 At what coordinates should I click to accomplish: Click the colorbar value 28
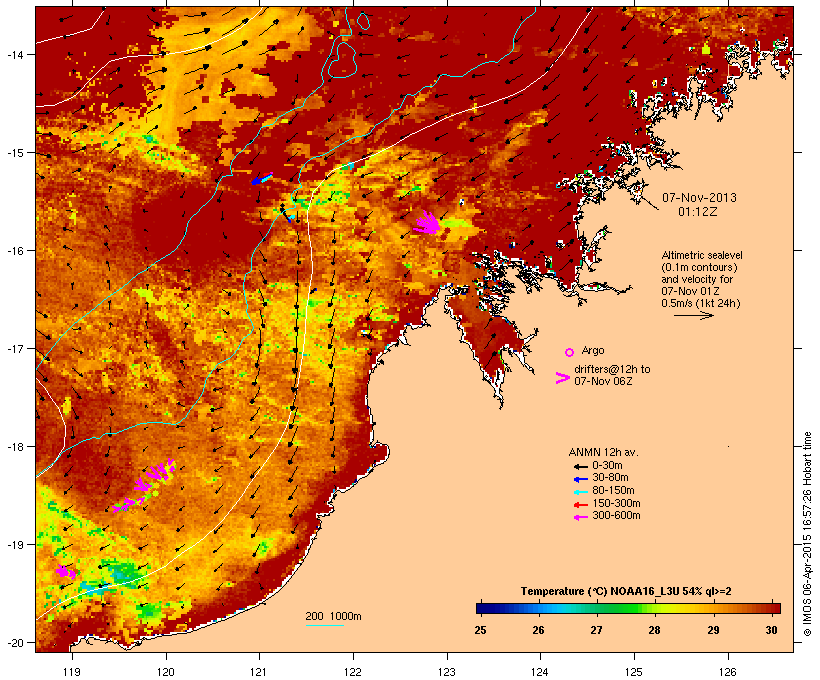pos(654,630)
